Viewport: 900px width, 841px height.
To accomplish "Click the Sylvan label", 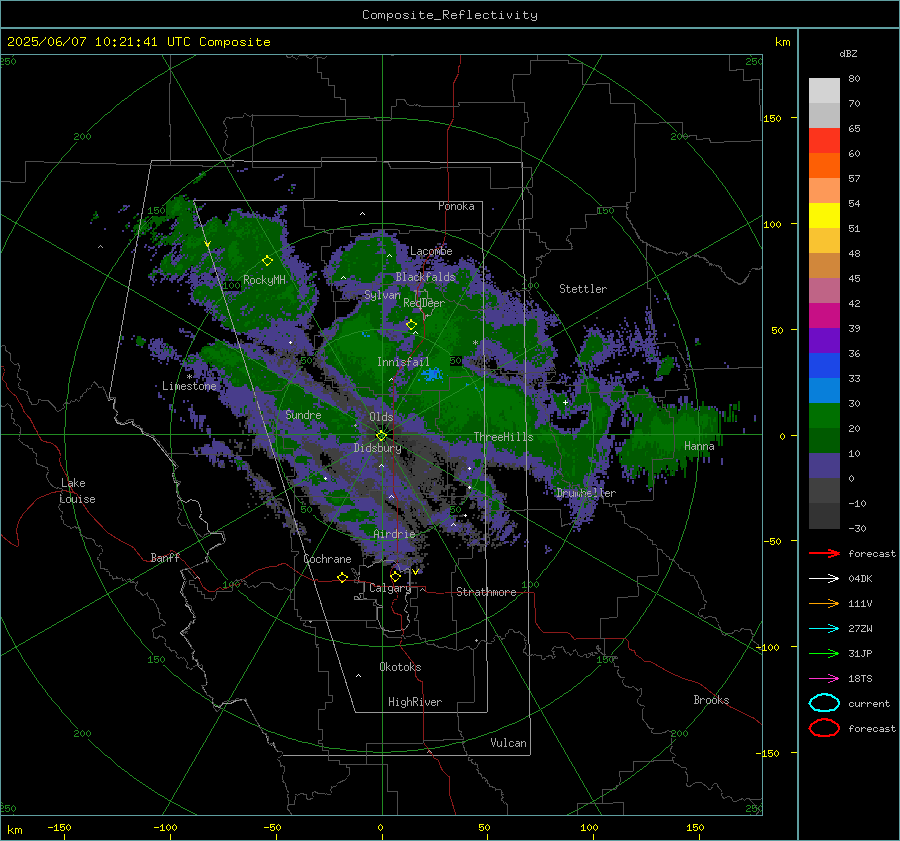I will tap(382, 295).
